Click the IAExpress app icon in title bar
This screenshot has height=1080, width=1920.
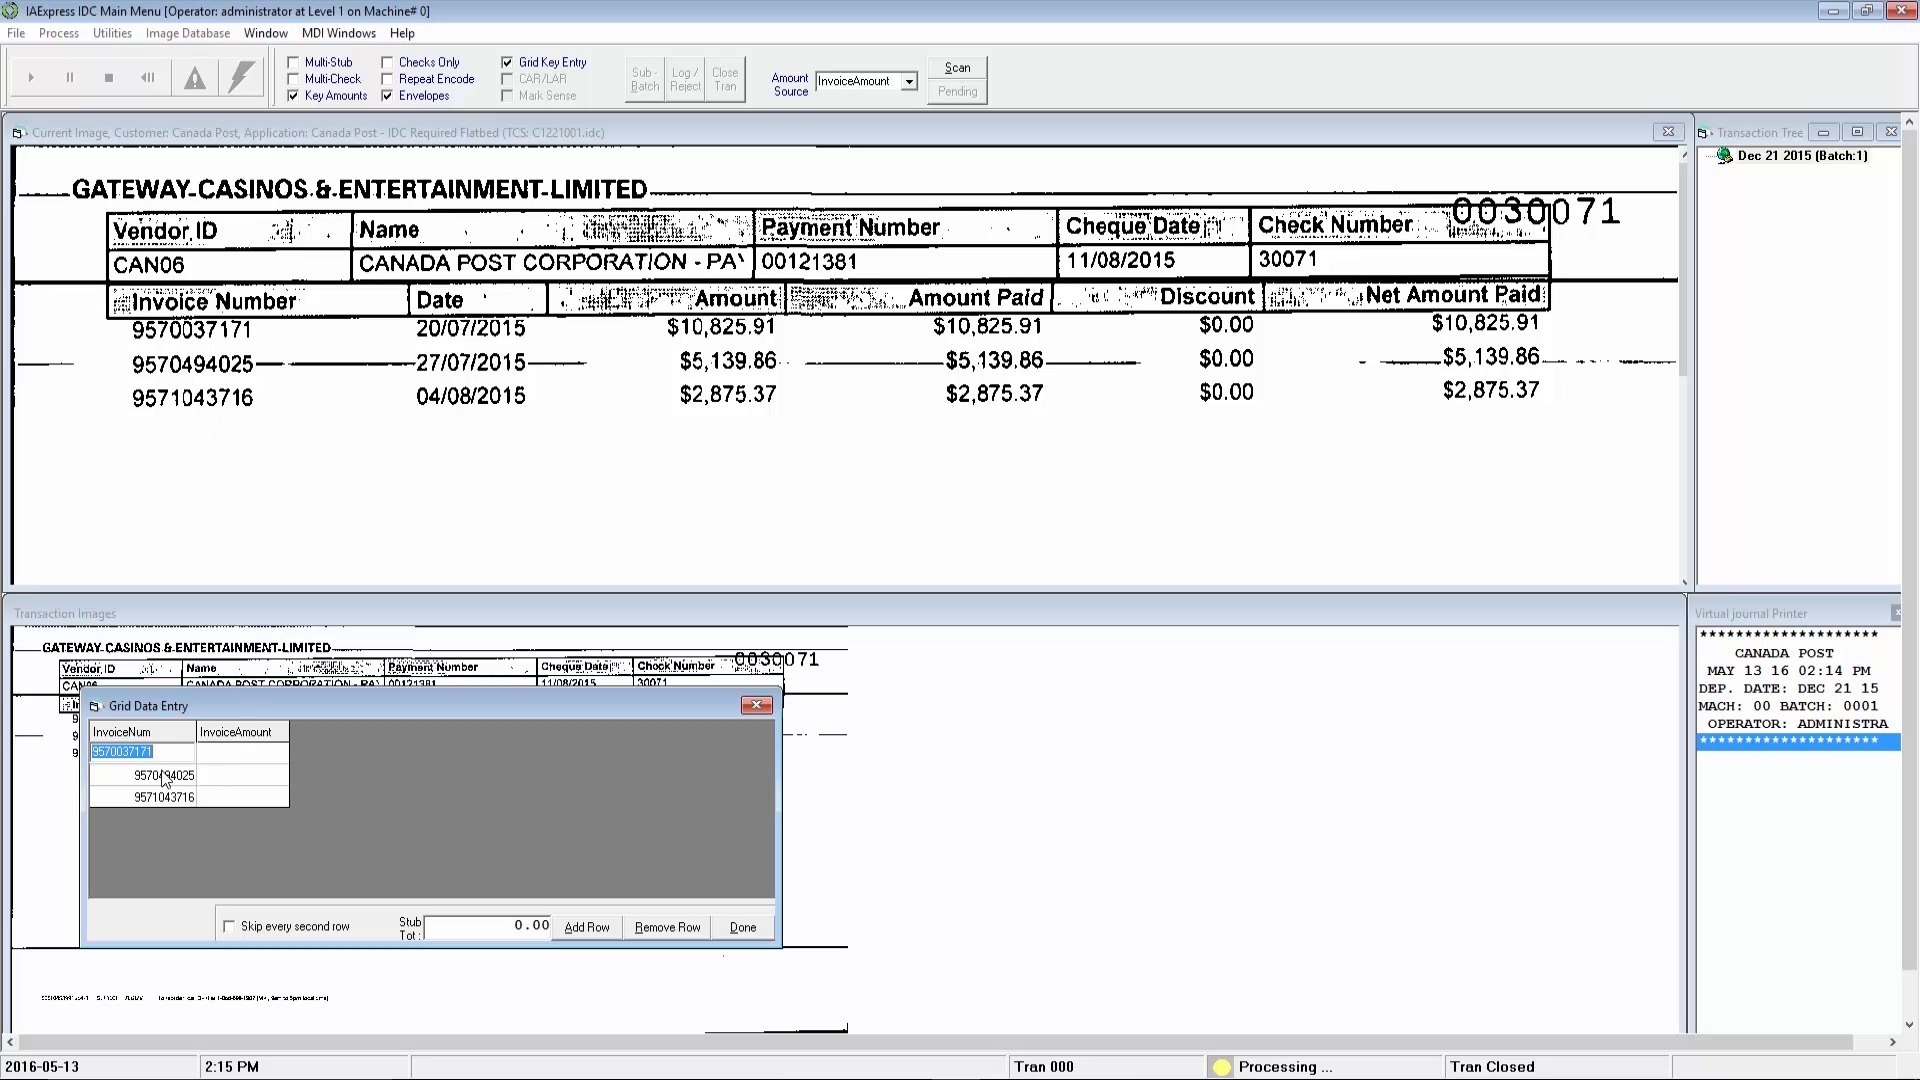pos(10,11)
